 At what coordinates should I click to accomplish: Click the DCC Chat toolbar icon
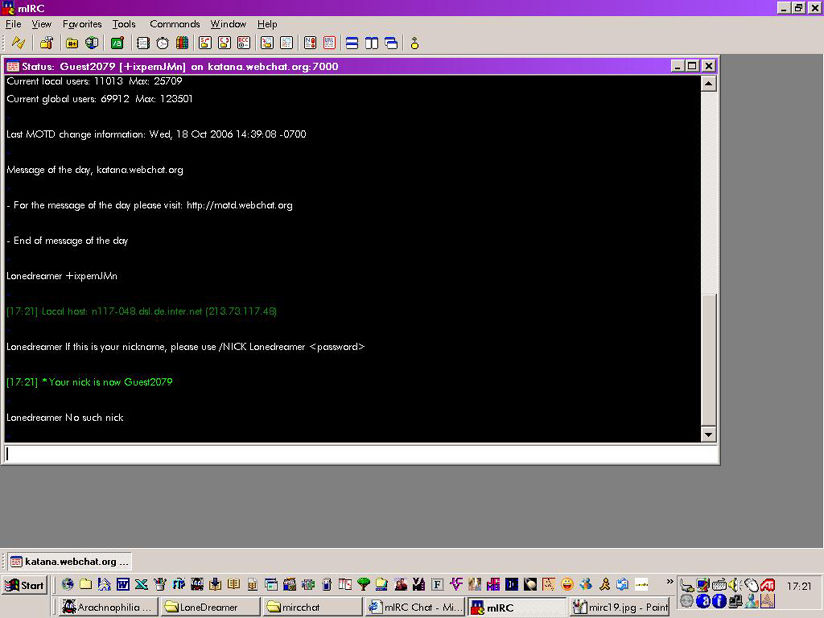click(x=224, y=43)
